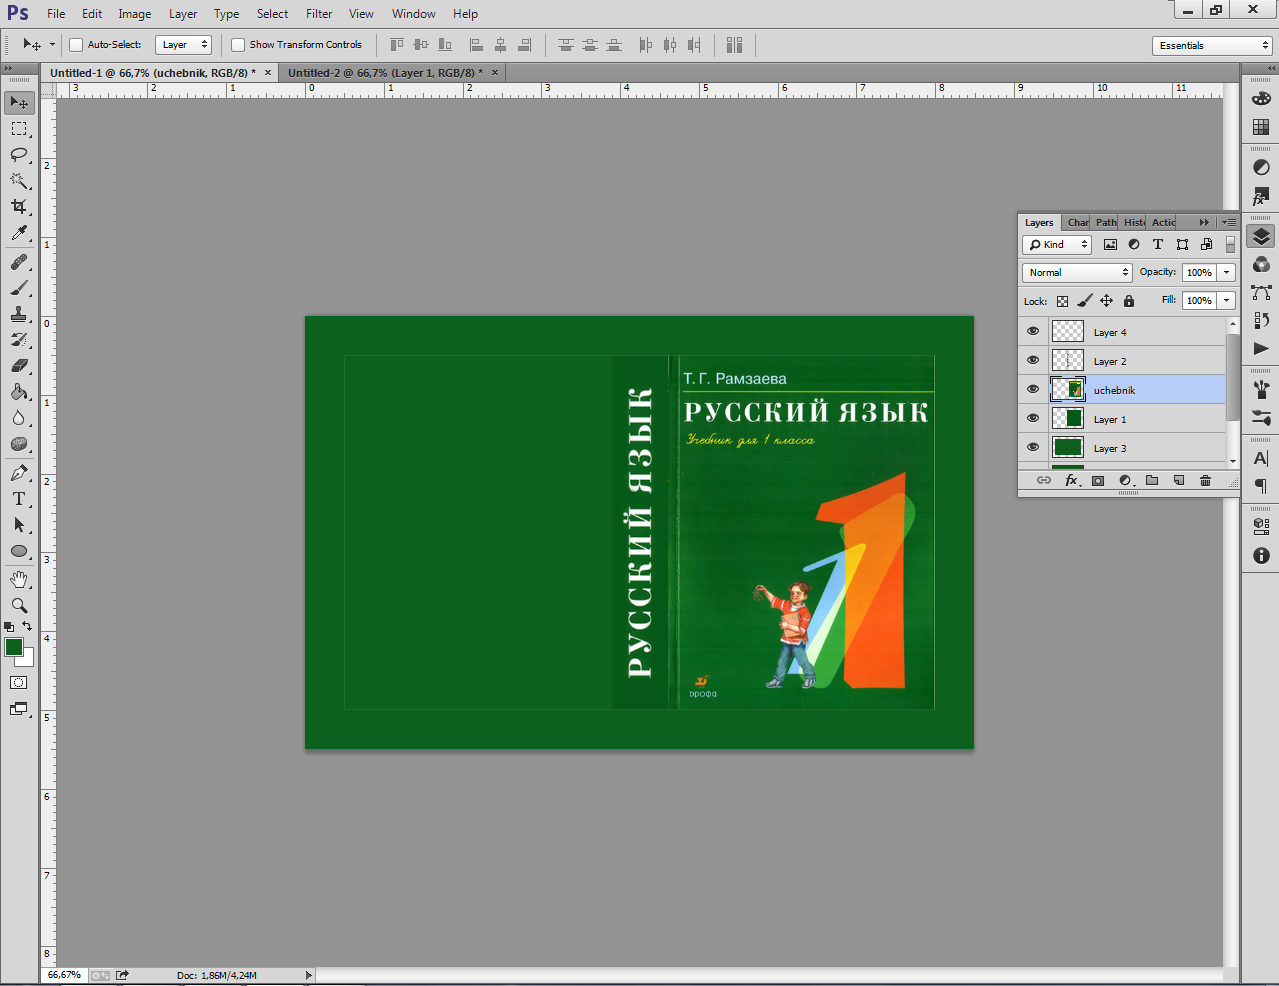Create a new group folder icon
This screenshot has height=986, width=1279.
click(1152, 481)
